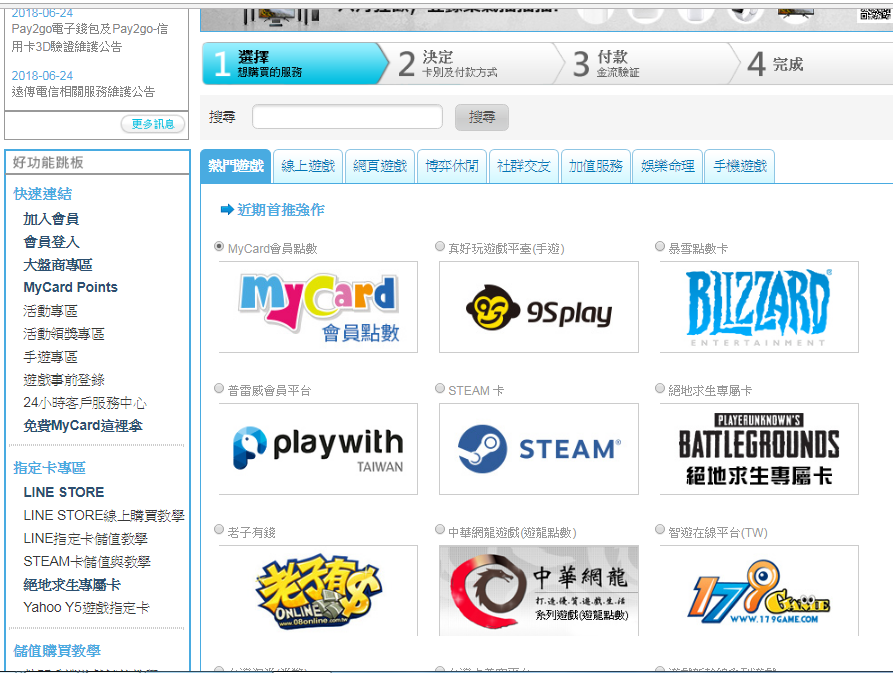This screenshot has width=893, height=673.
Task: Click step 3 付款 金流驗証
Action: click(646, 64)
